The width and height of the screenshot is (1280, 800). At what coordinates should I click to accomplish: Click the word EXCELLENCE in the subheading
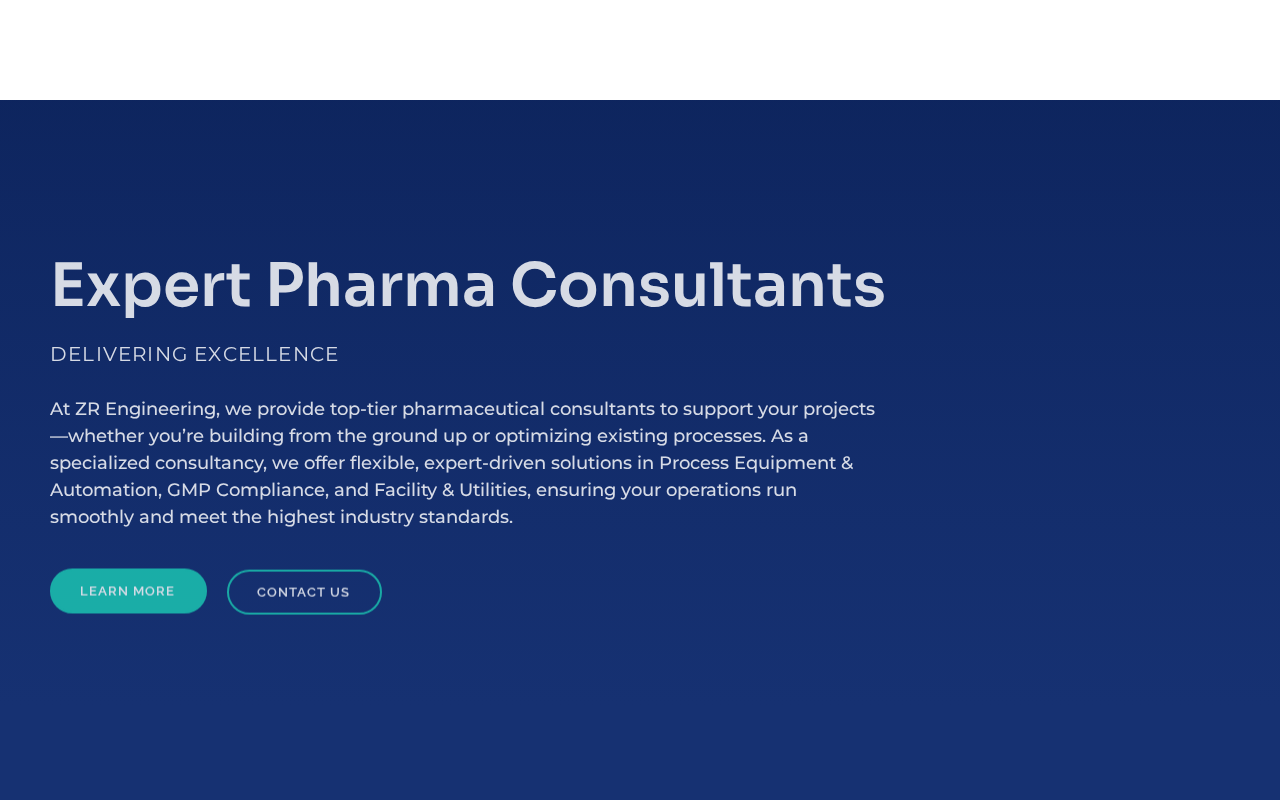click(x=266, y=354)
